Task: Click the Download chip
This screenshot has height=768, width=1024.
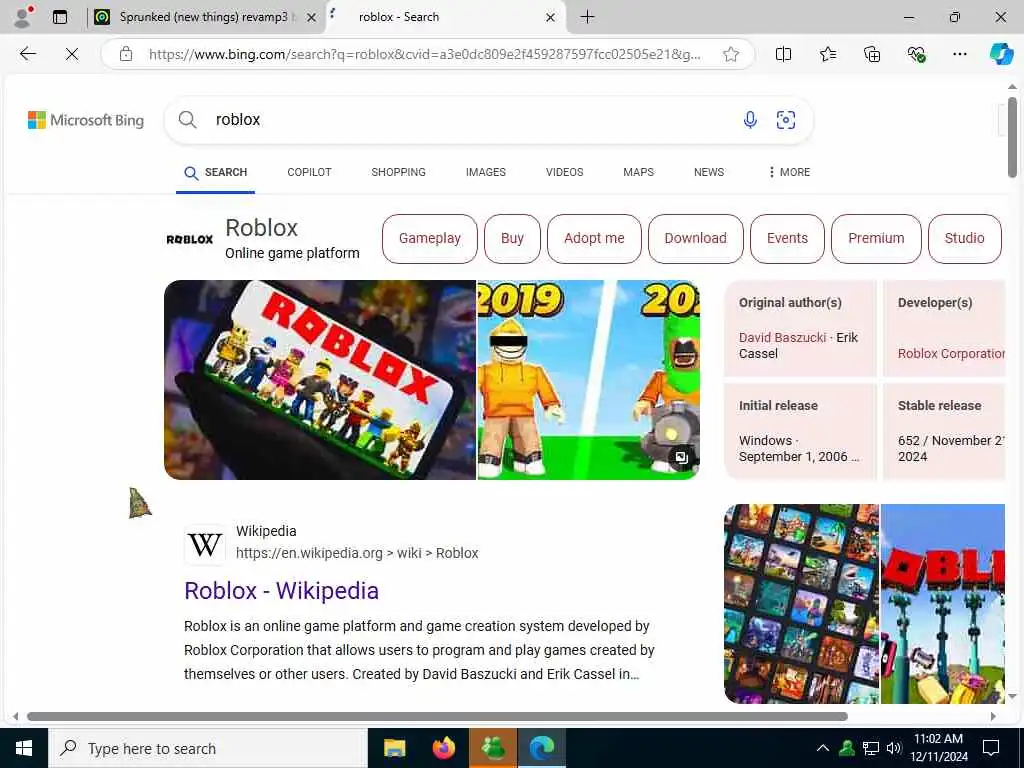Action: pyautogui.click(x=696, y=238)
